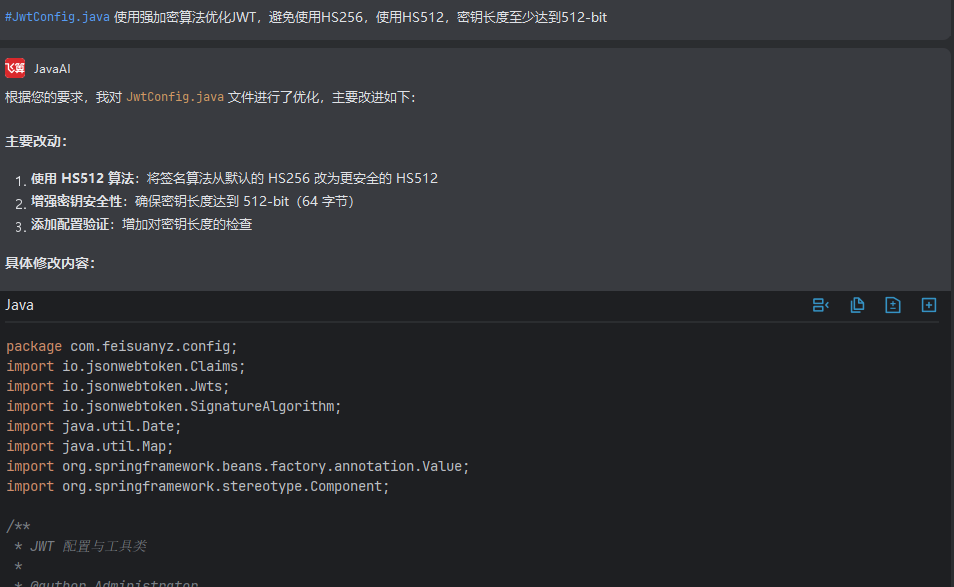Click the stereotype.Component import line
This screenshot has height=587, width=954.
point(197,486)
